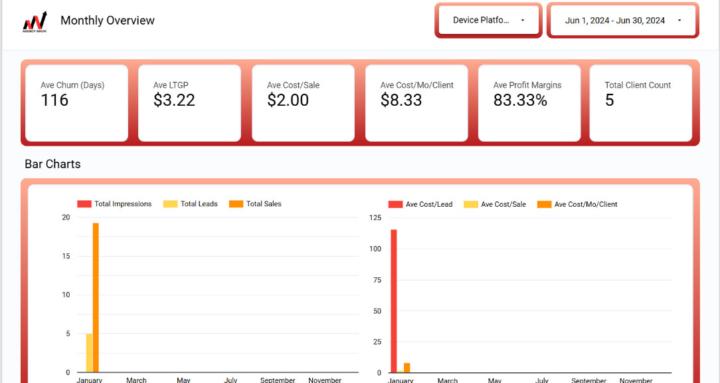Click the Monthly Overview title
This screenshot has width=720, height=383.
pyautogui.click(x=107, y=20)
